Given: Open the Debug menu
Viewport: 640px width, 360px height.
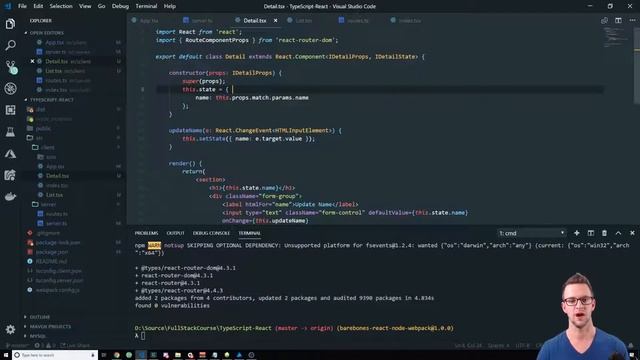Looking at the screenshot, I should 120,6.
